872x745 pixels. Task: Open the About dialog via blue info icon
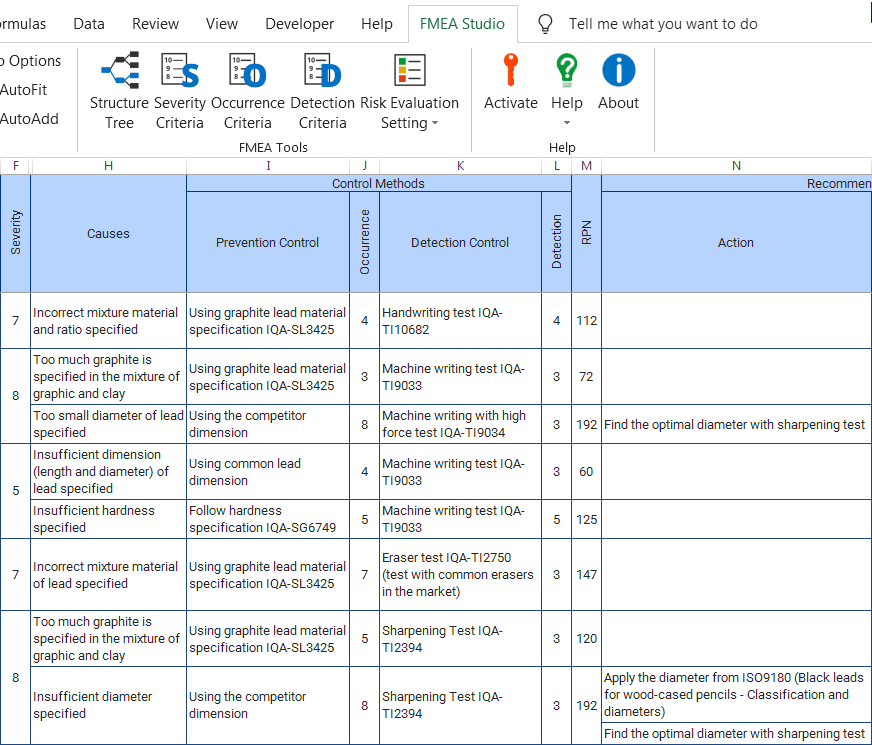pyautogui.click(x=618, y=72)
